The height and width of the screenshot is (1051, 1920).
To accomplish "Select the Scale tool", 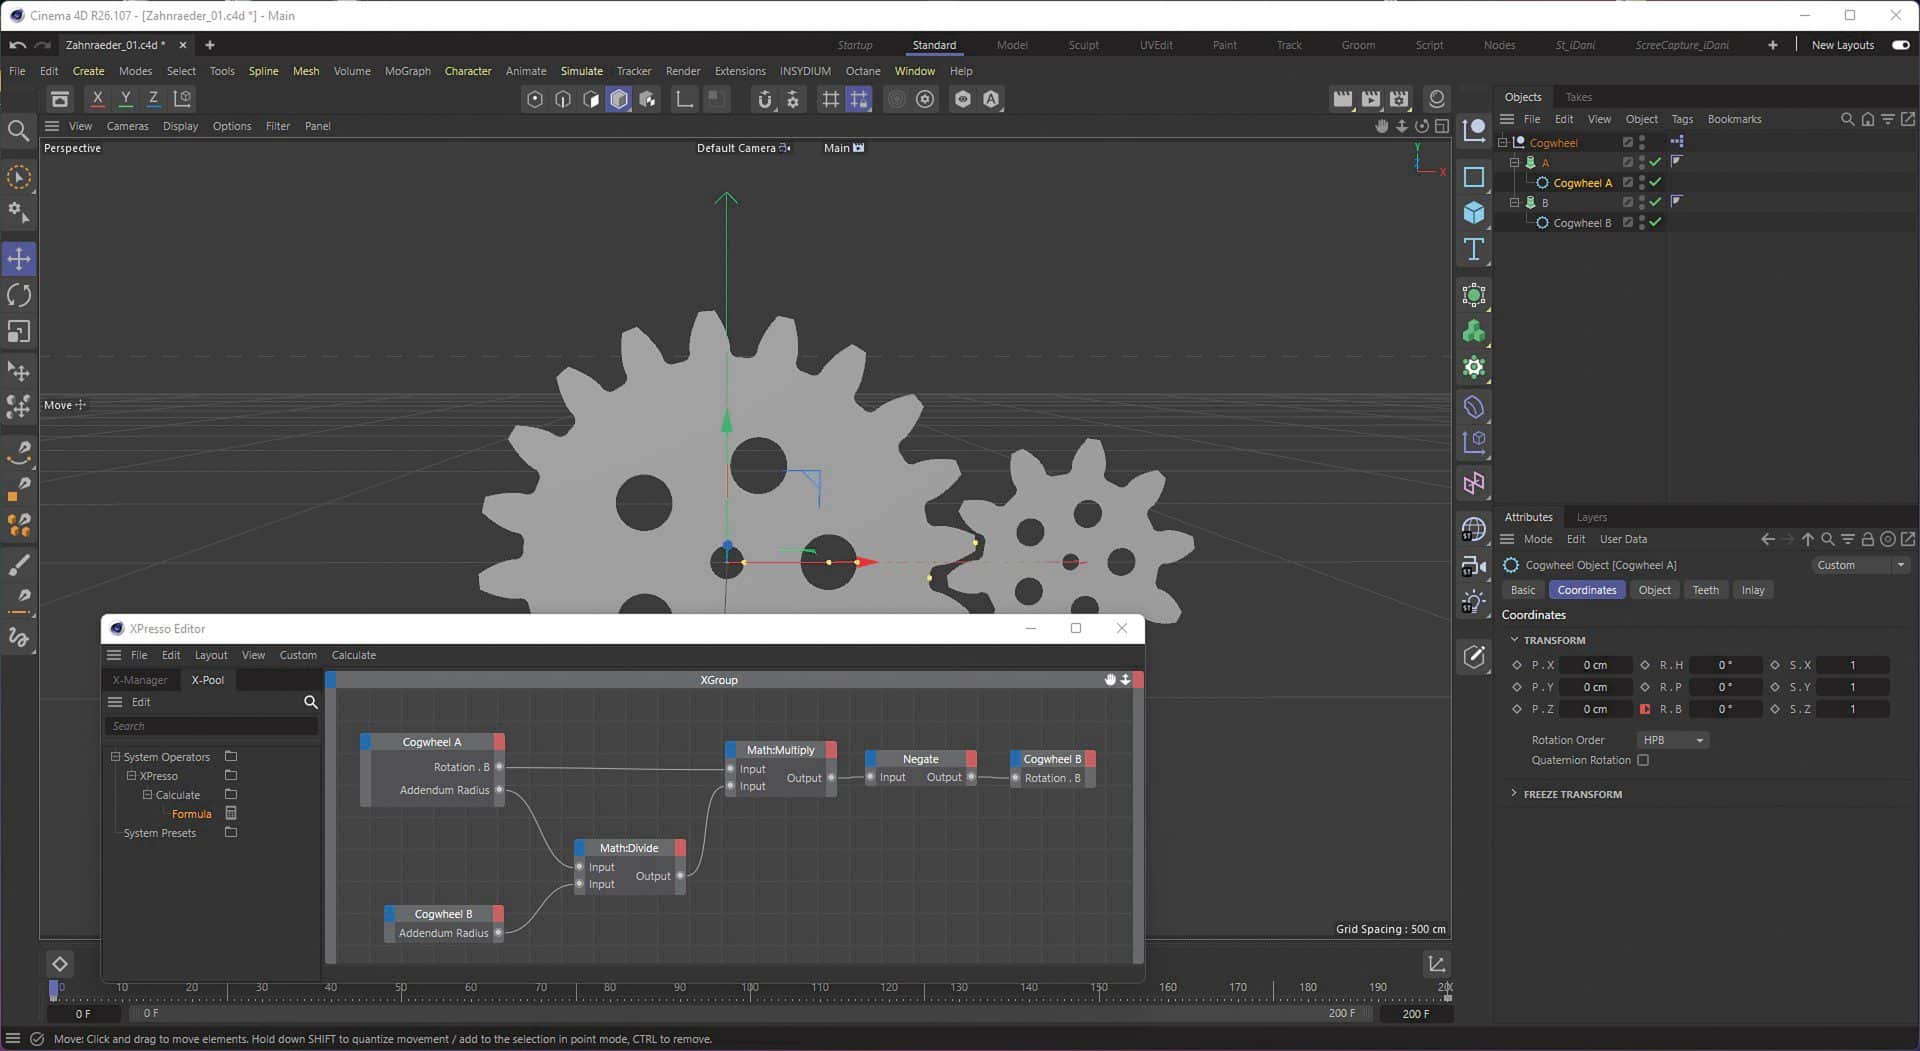I will [x=18, y=332].
